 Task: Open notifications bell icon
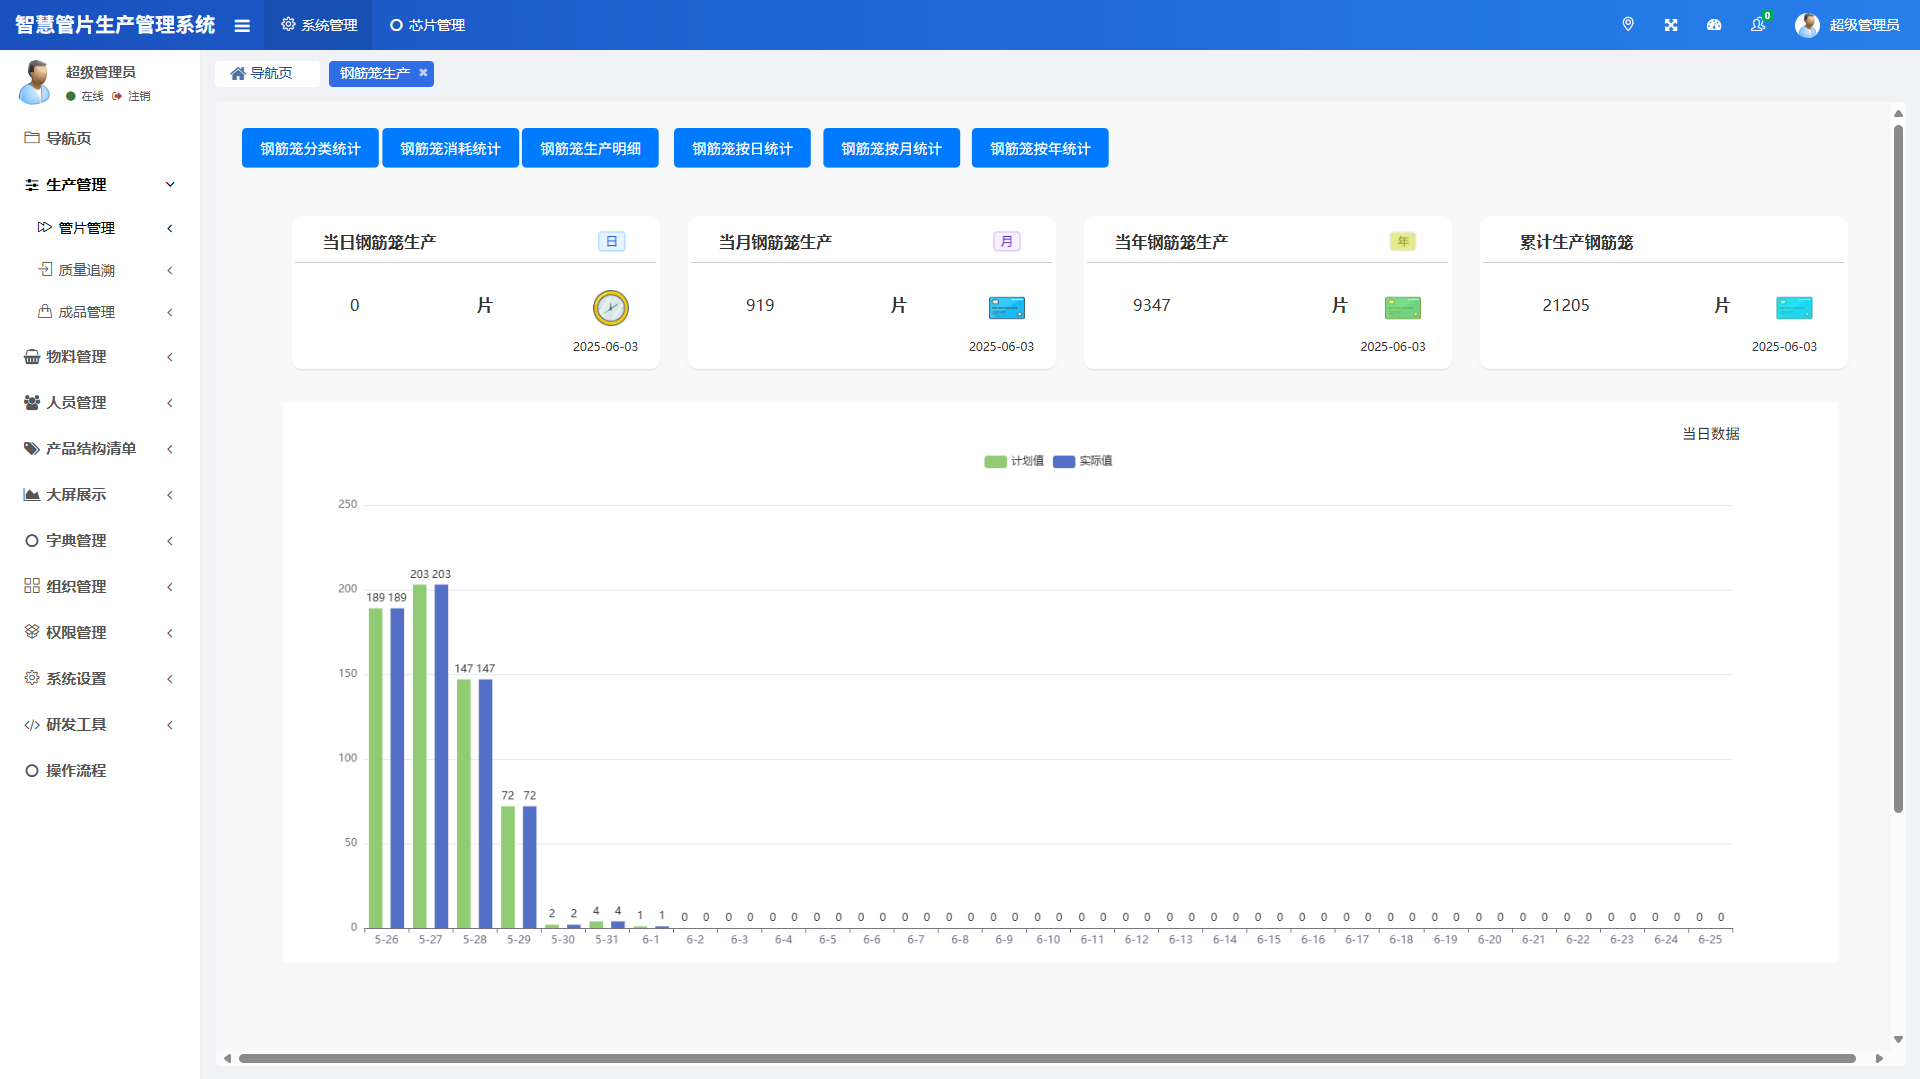pyautogui.click(x=1758, y=25)
